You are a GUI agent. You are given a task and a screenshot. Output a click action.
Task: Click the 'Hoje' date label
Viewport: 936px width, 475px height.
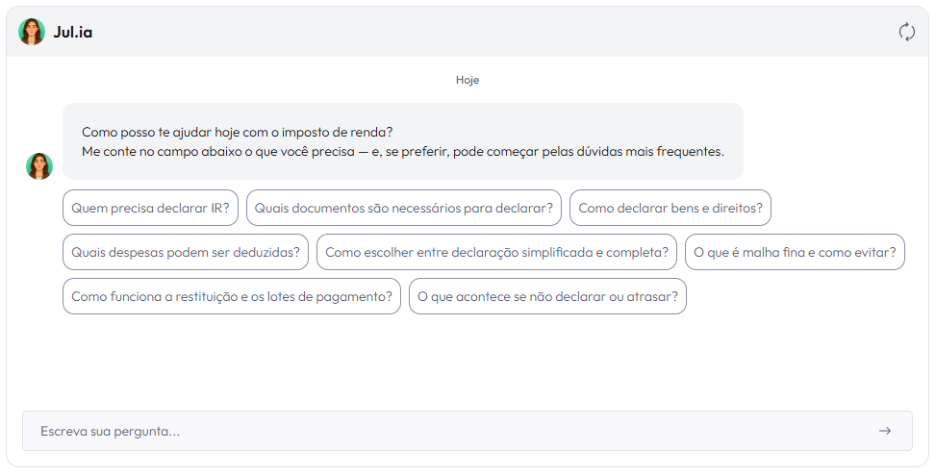tap(467, 80)
